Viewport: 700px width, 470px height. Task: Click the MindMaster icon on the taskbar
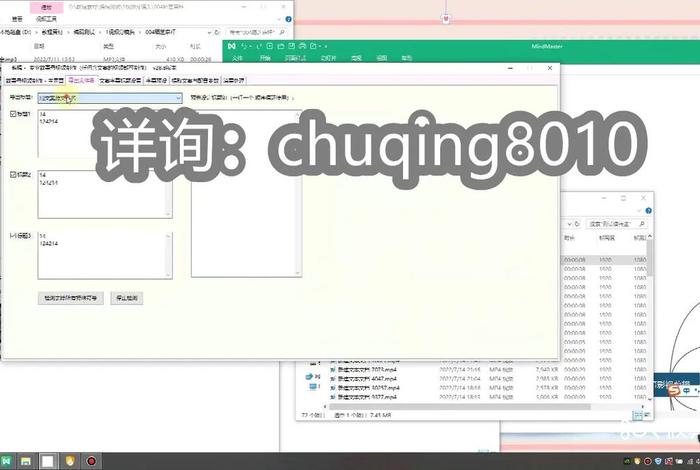pyautogui.click(x=6, y=461)
